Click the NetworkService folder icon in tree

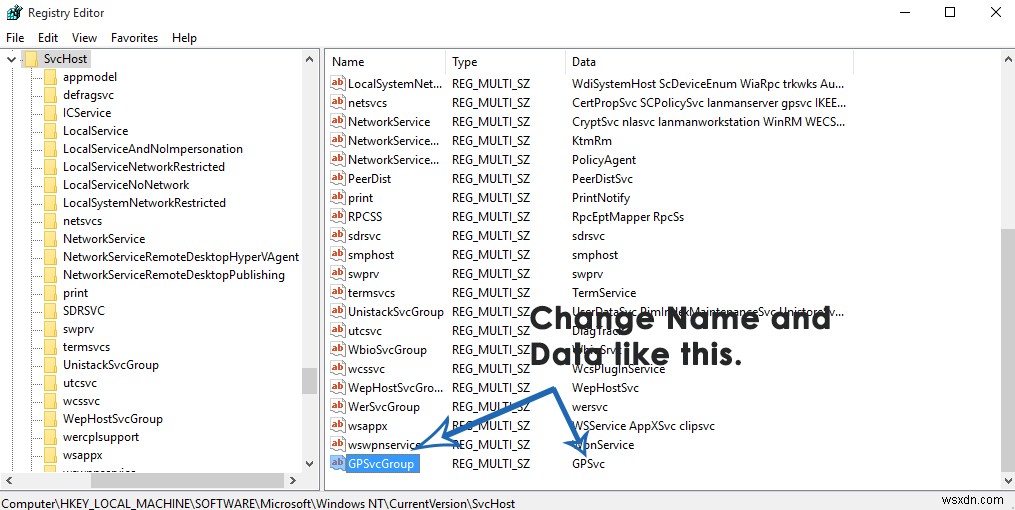coord(50,239)
